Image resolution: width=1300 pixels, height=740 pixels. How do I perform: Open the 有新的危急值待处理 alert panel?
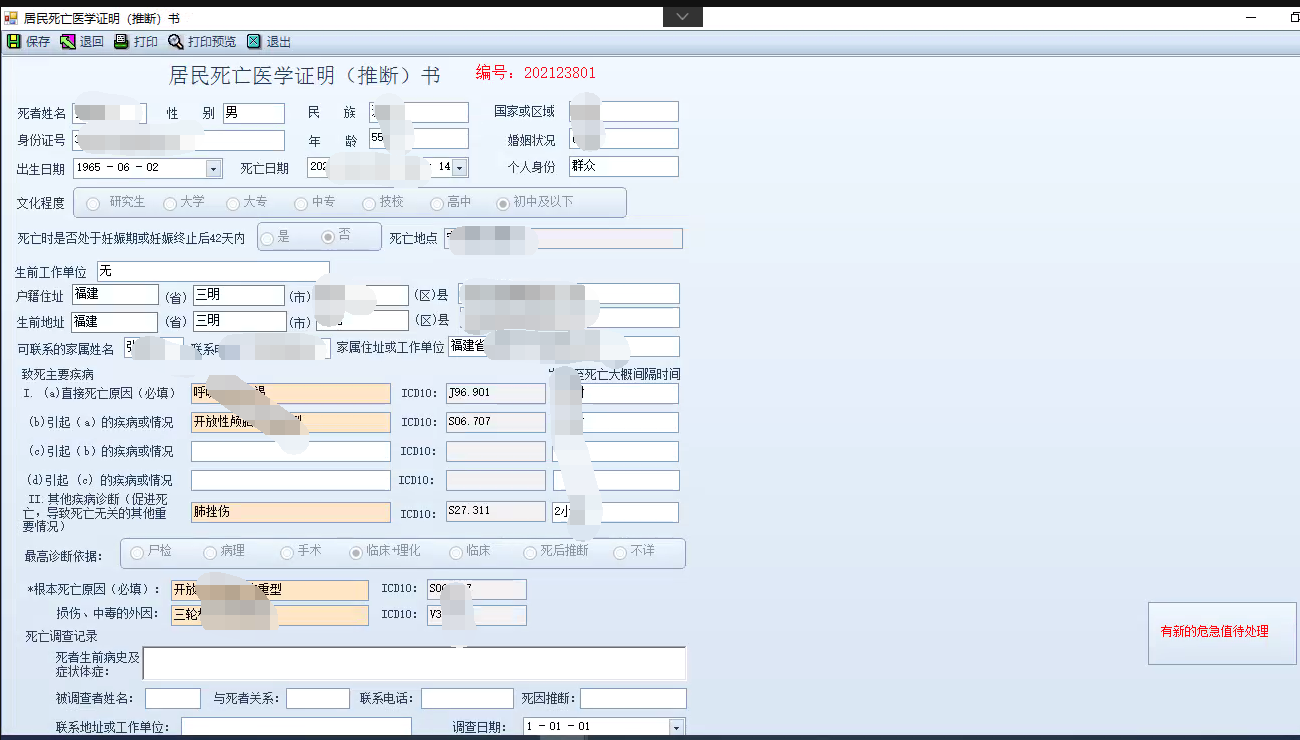(x=1222, y=631)
